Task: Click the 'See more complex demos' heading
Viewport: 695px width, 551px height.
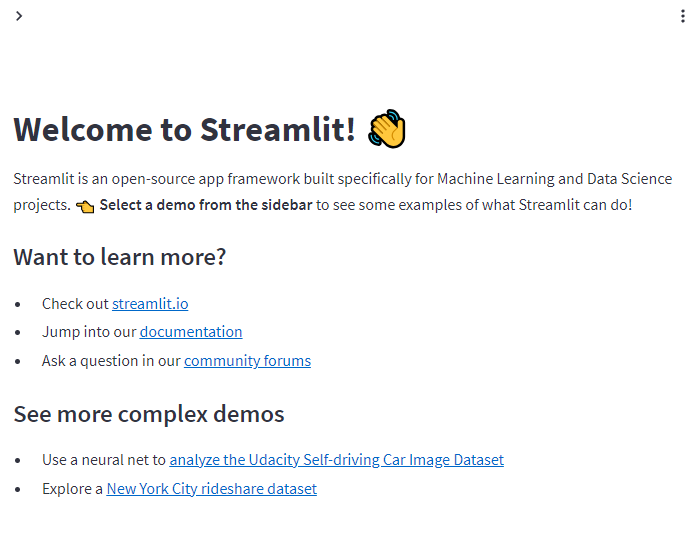Action: 149,414
